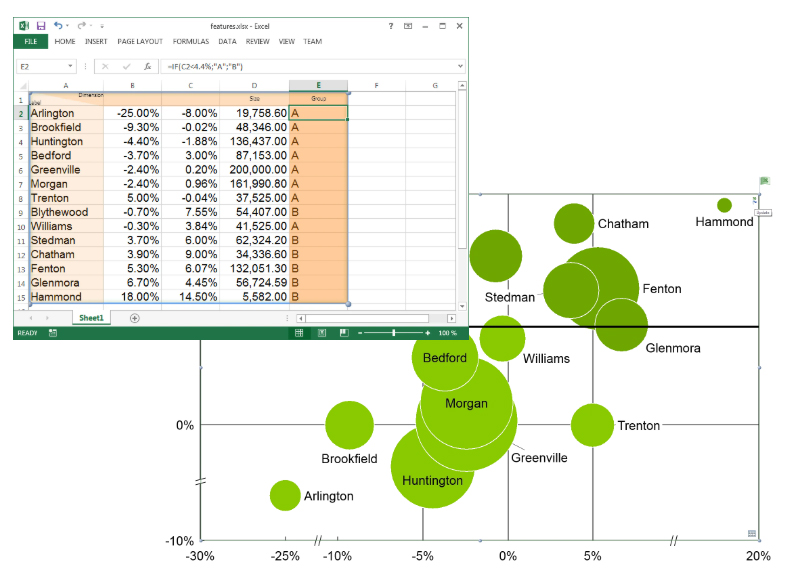Open Customize Quick Access Toolbar dropdown
This screenshot has height=569, width=805.
[x=102, y=25]
